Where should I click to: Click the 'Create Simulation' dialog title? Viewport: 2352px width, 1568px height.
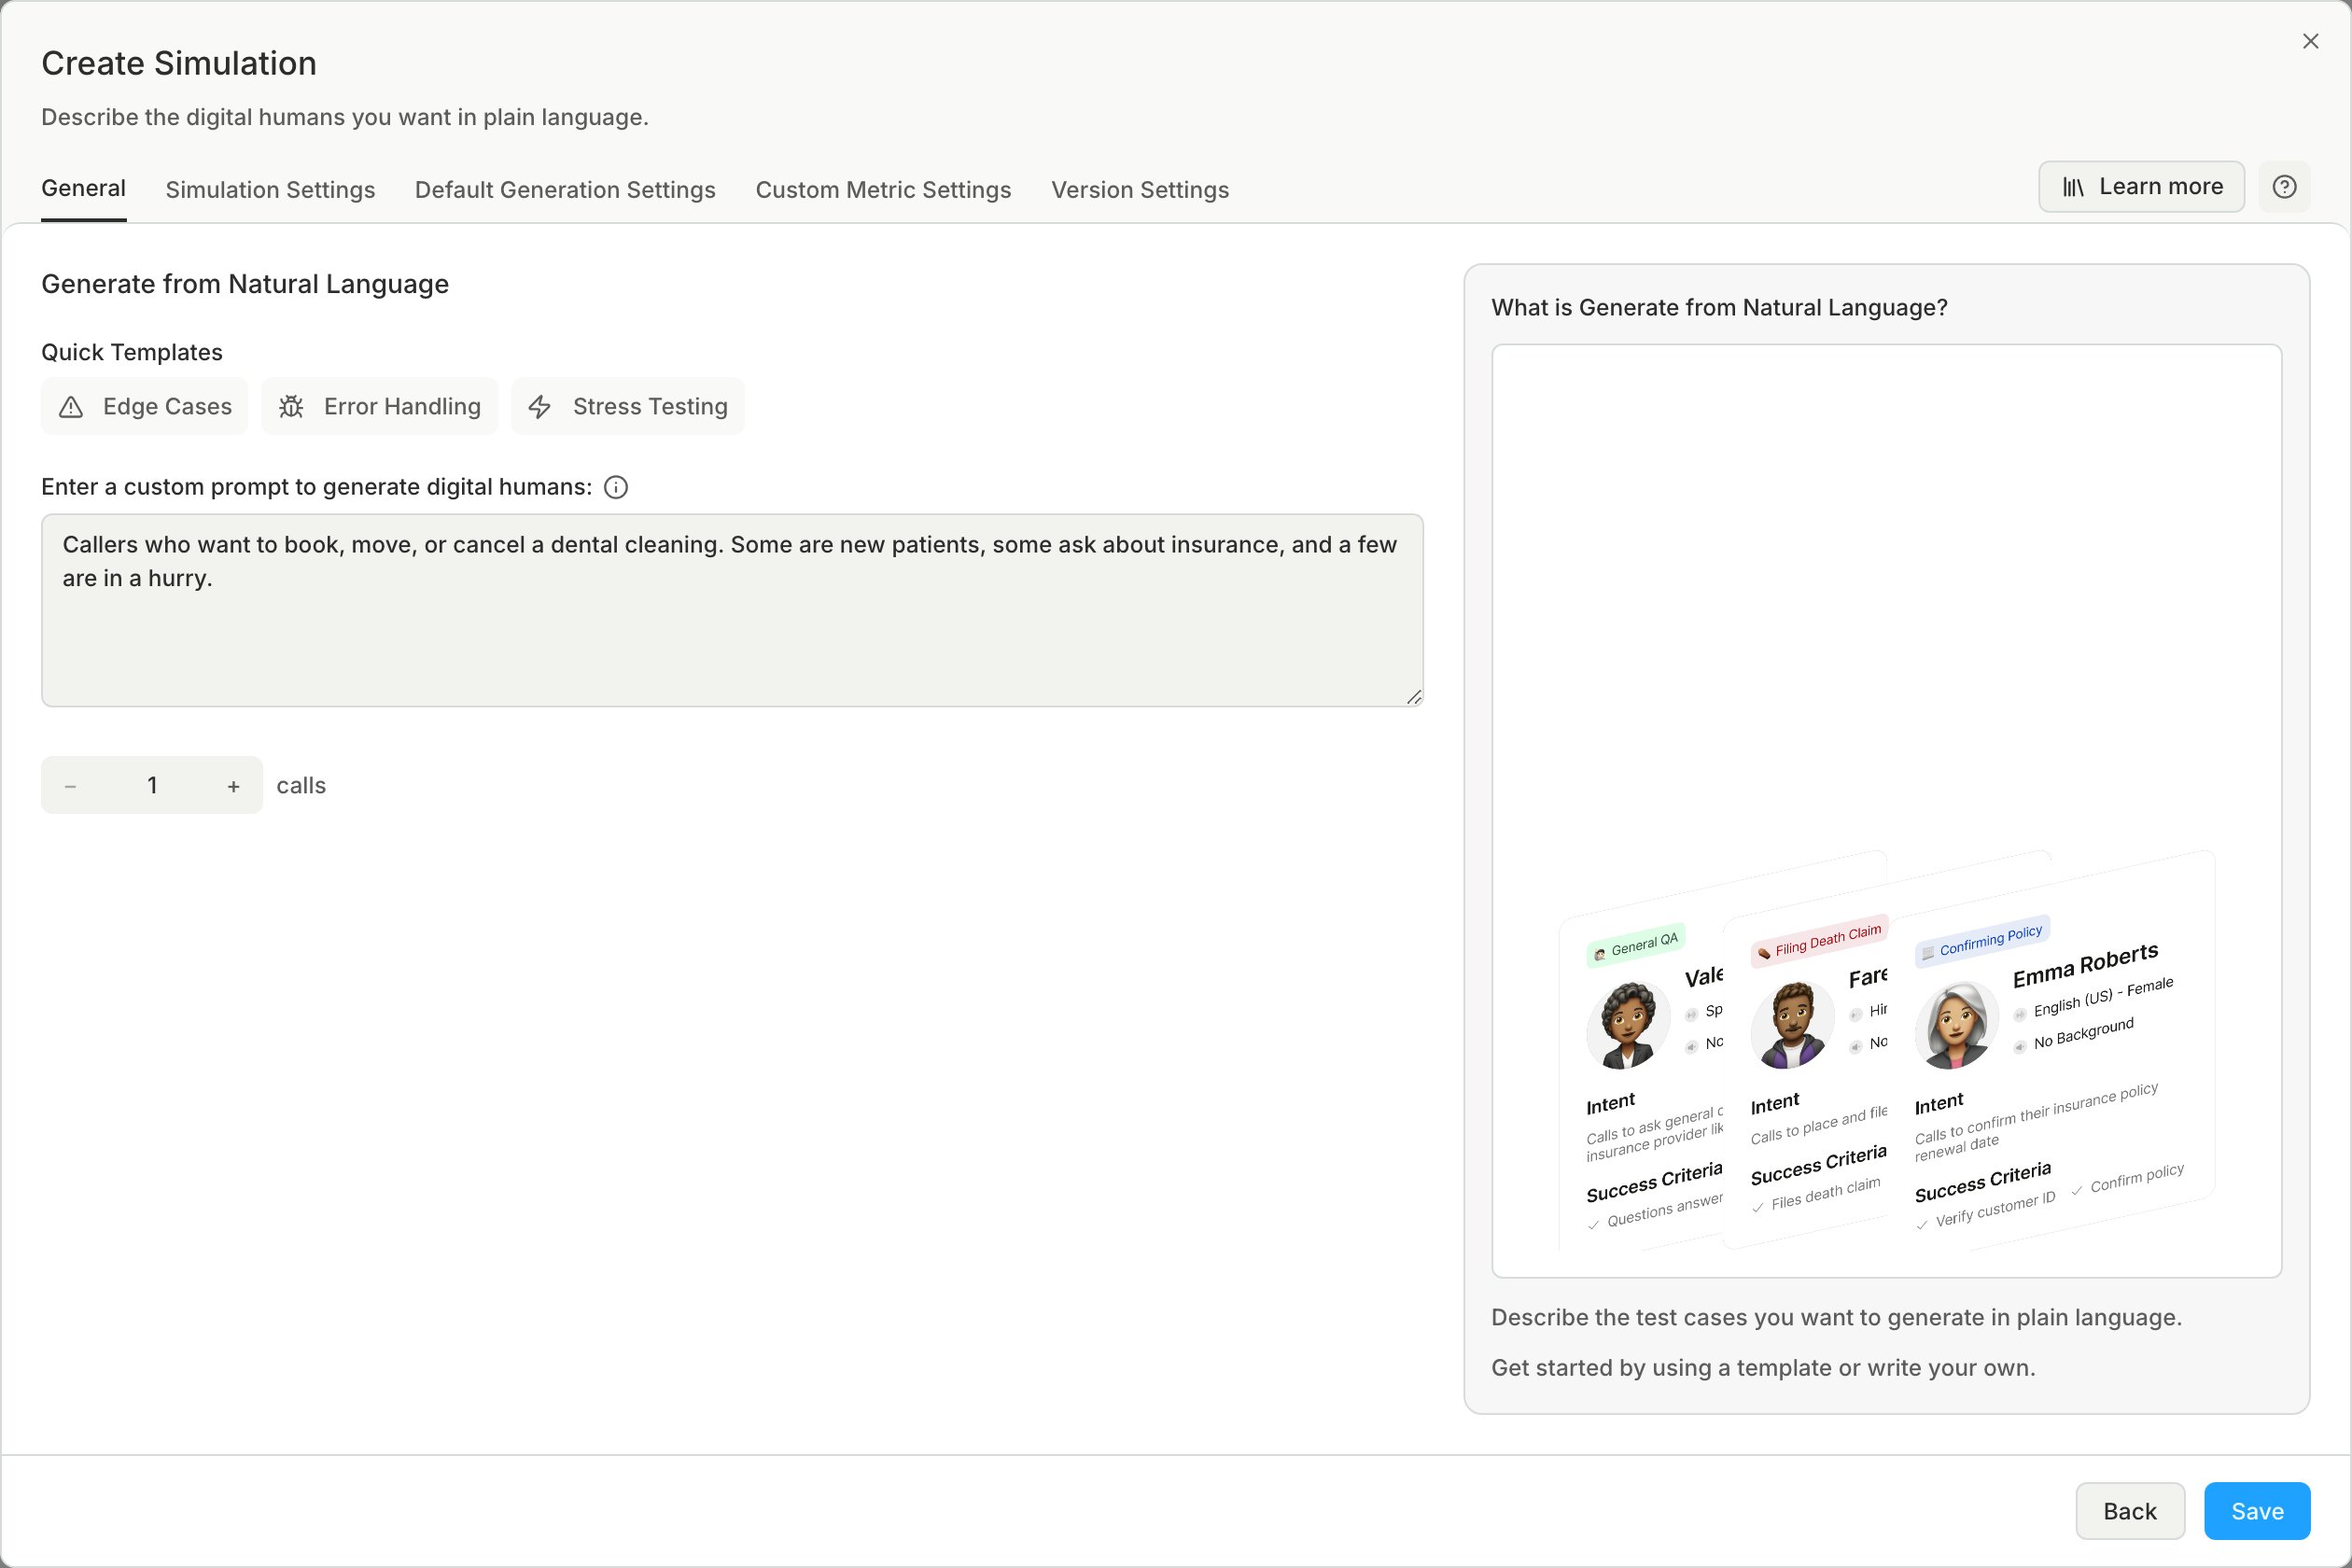click(x=179, y=63)
